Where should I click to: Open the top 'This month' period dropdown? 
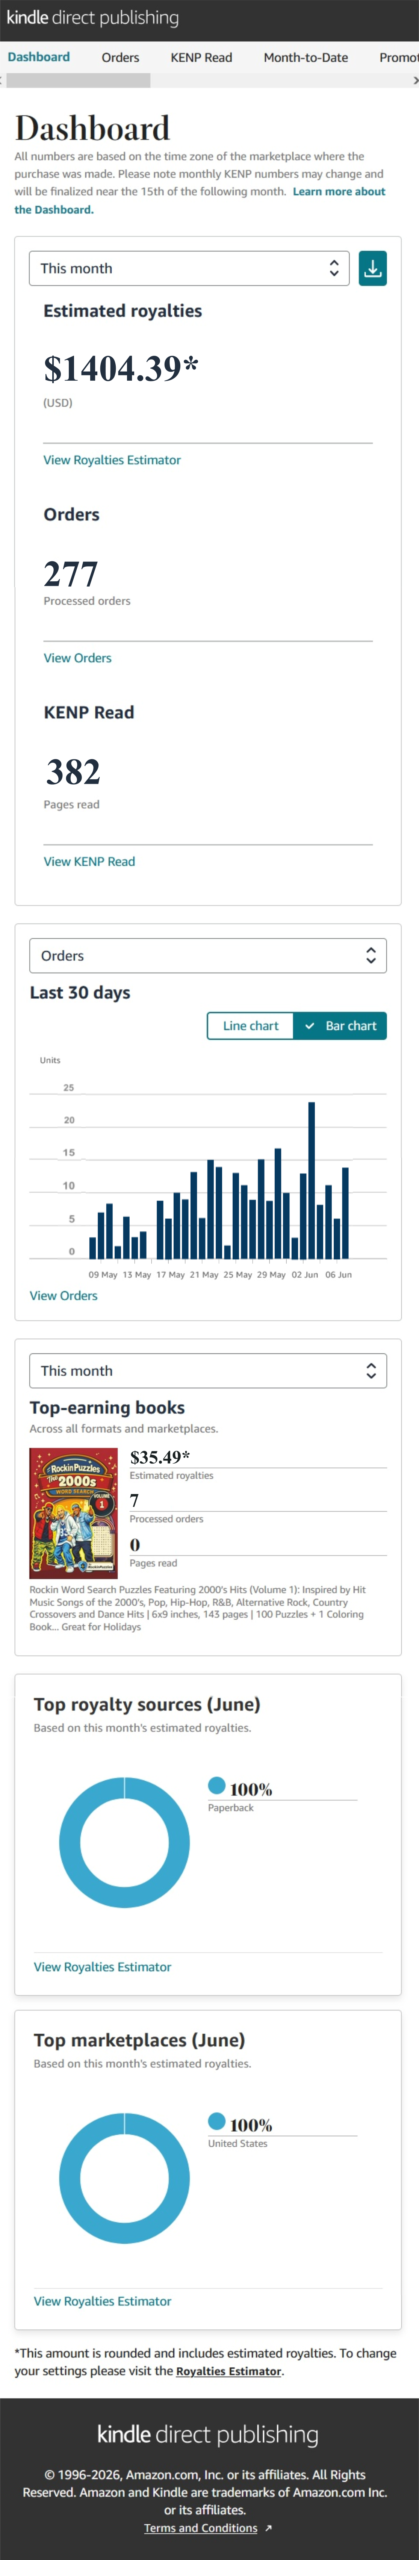189,268
